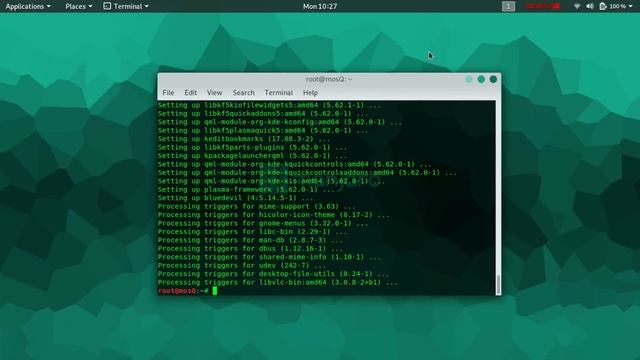Click the red recording indicator in top bar

542,6
